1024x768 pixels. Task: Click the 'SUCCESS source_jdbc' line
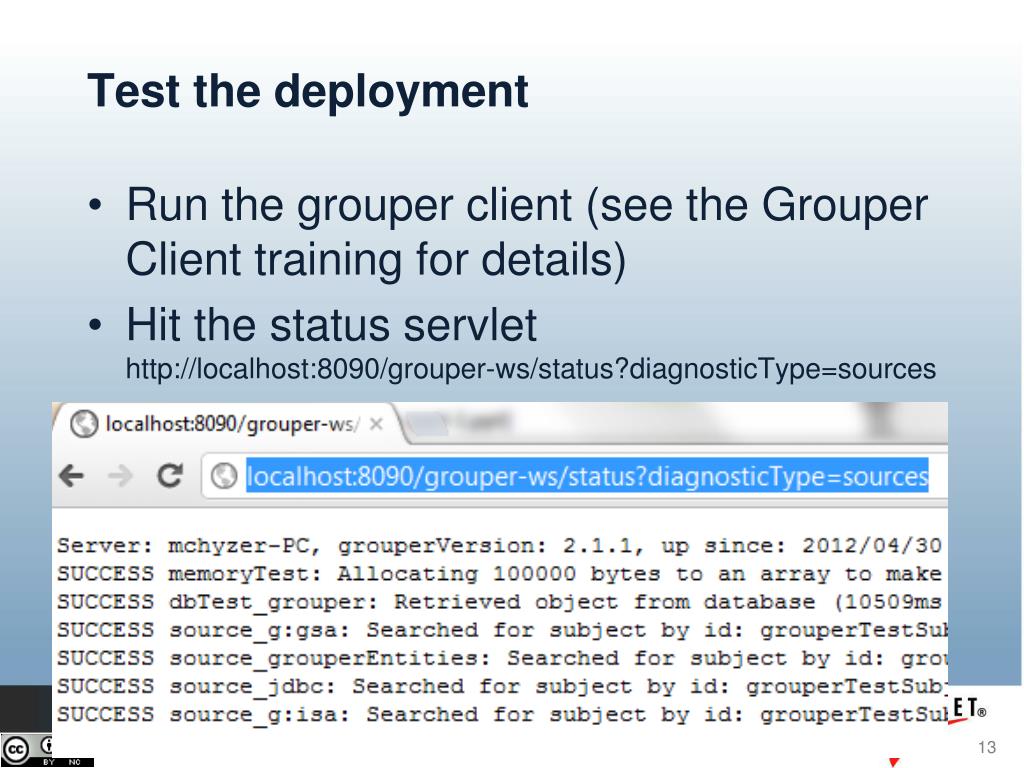(502, 686)
